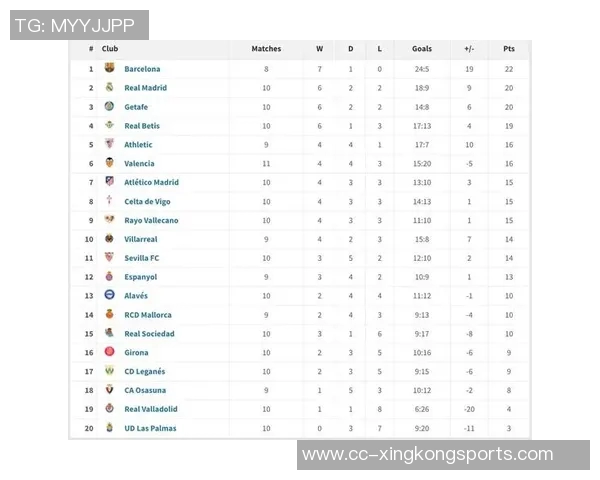Open the Espanyol team page link
The width and height of the screenshot is (600, 480).
(140, 277)
